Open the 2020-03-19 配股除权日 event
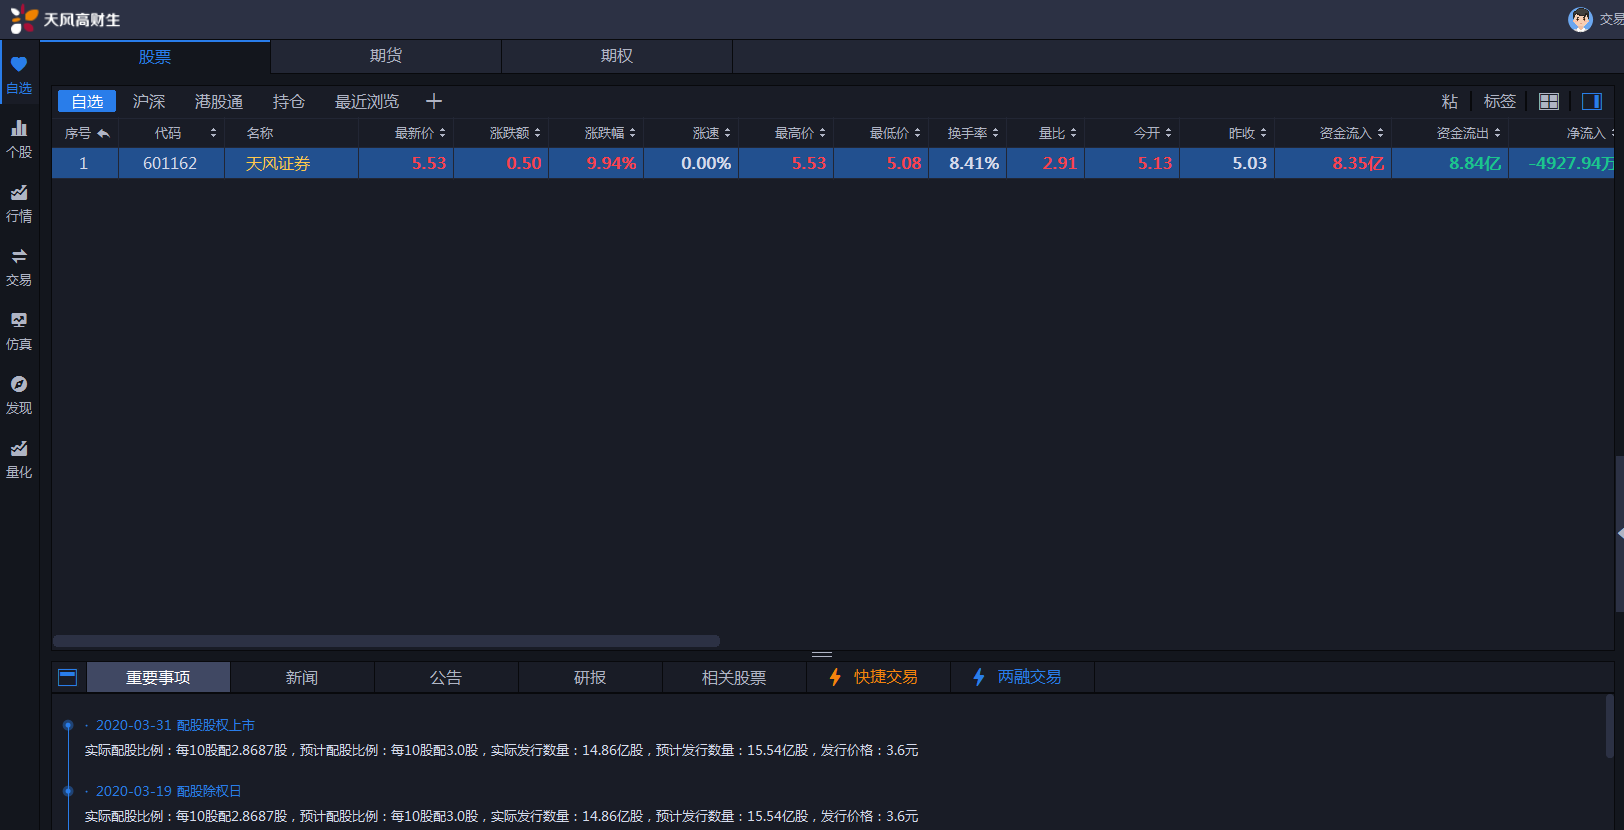This screenshot has width=1624, height=830. tap(168, 791)
